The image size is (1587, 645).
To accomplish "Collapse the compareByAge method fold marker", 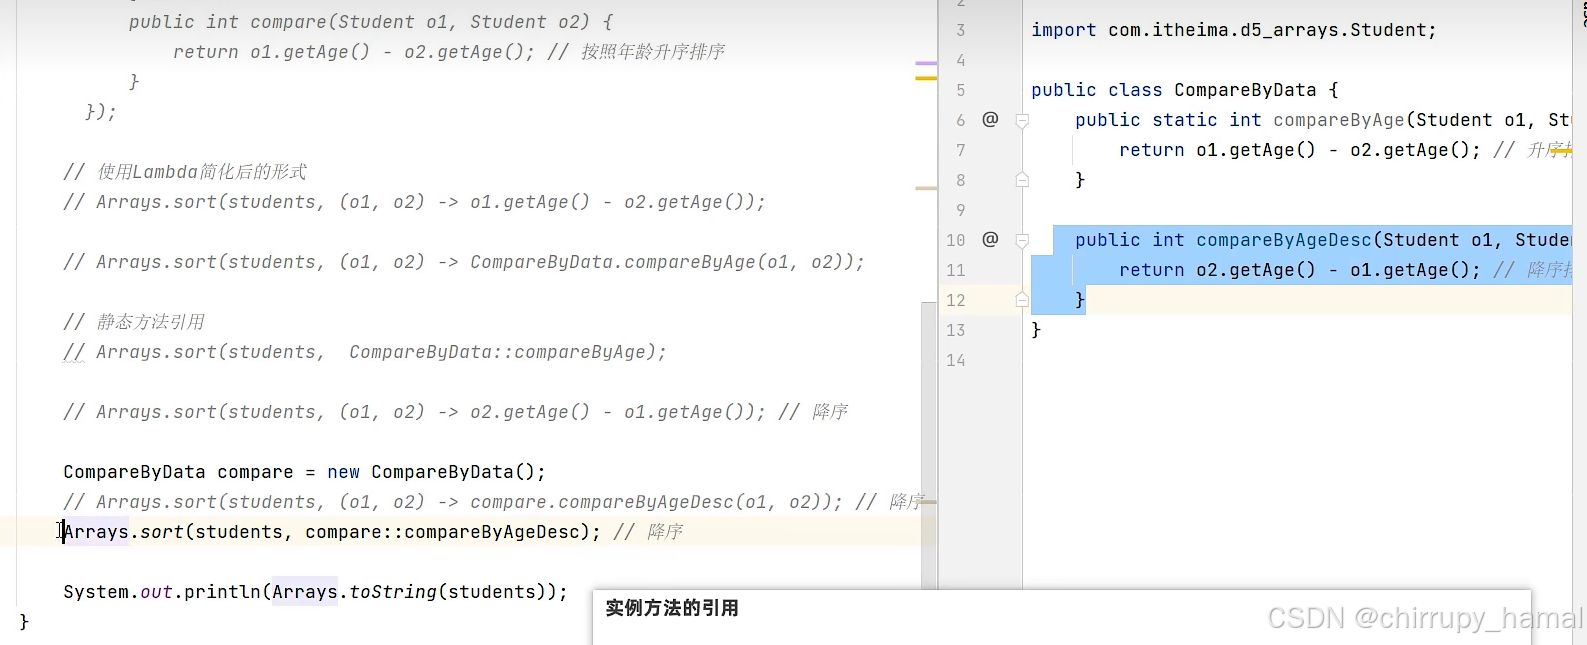I will pyautogui.click(x=1022, y=120).
